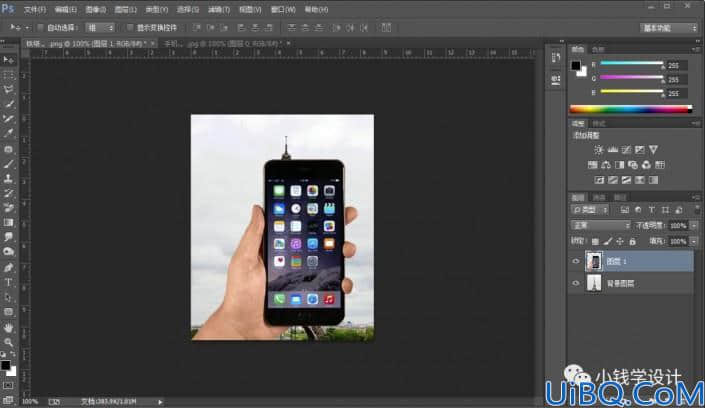Image resolution: width=705 pixels, height=408 pixels.
Task: Add a Curves adjustment
Action: click(x=626, y=150)
